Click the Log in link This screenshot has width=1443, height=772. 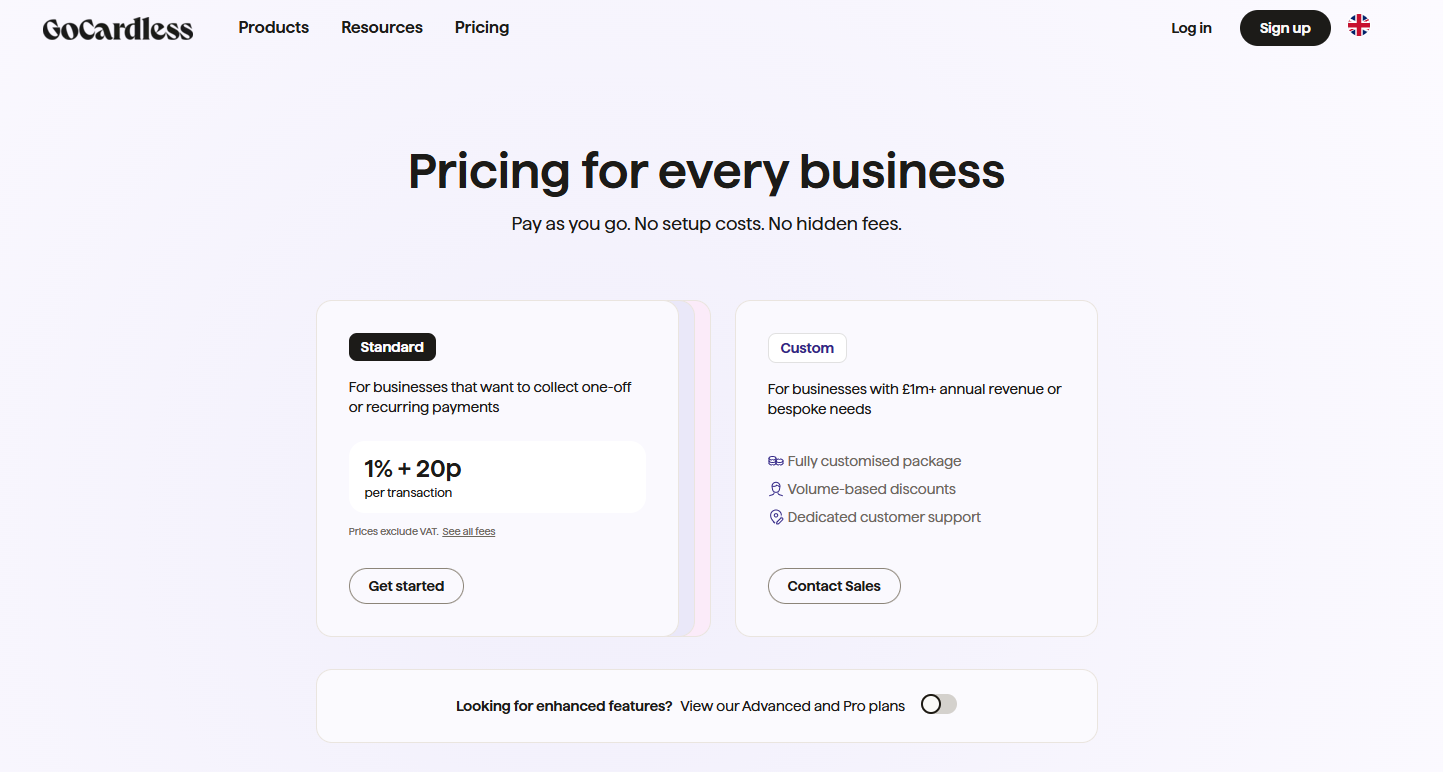1191,28
